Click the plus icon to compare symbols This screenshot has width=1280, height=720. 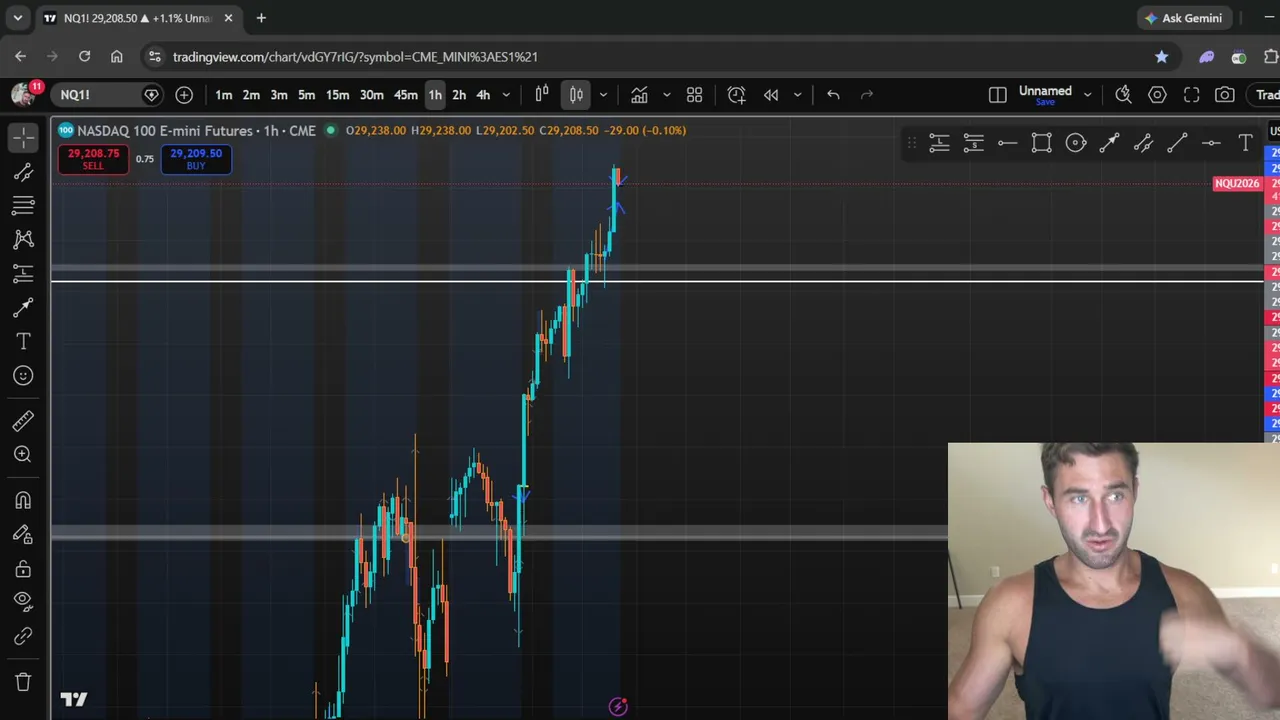tap(184, 95)
